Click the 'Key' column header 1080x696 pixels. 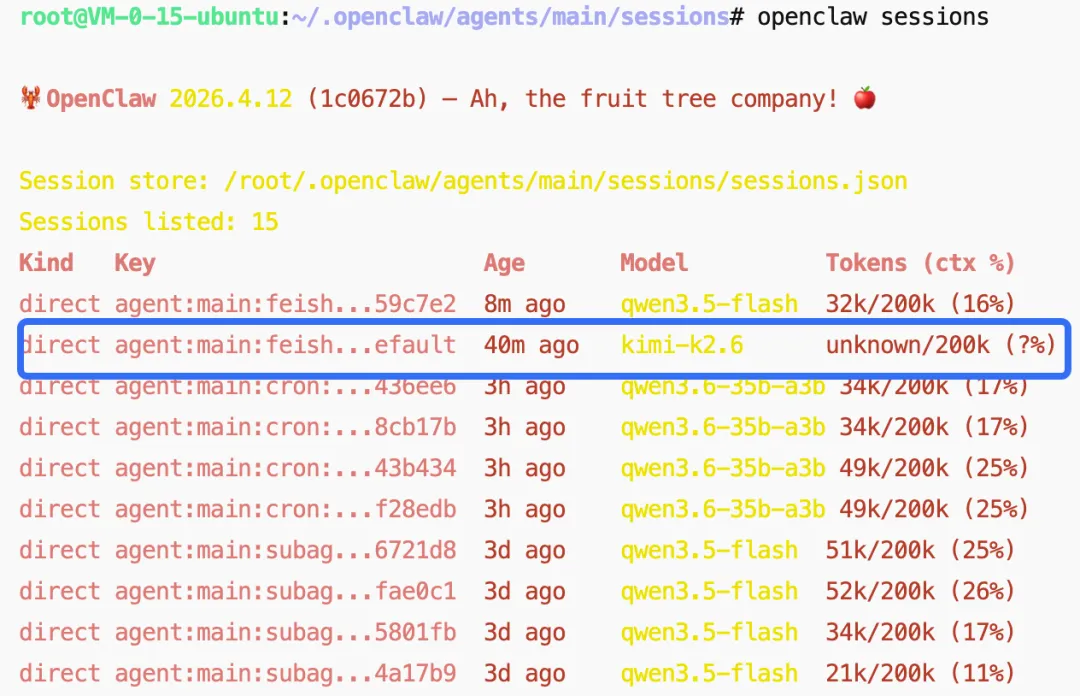[x=135, y=263]
